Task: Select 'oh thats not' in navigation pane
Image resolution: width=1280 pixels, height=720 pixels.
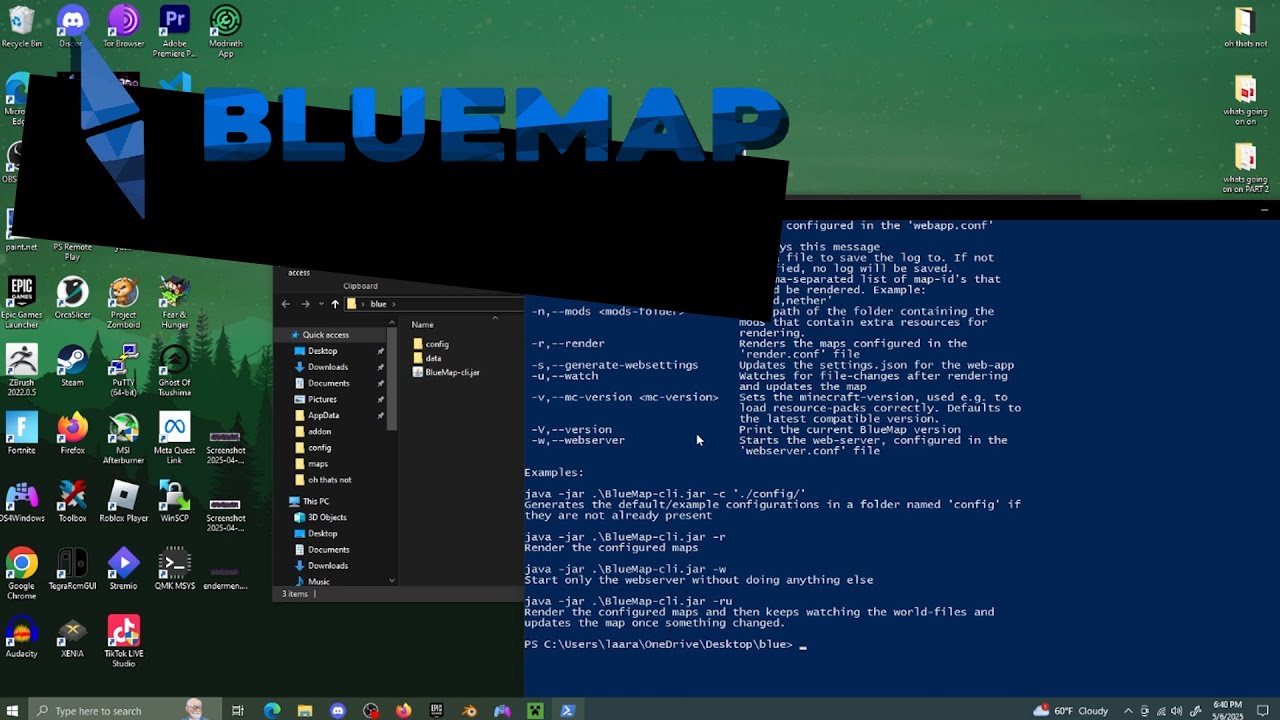Action: [329, 479]
